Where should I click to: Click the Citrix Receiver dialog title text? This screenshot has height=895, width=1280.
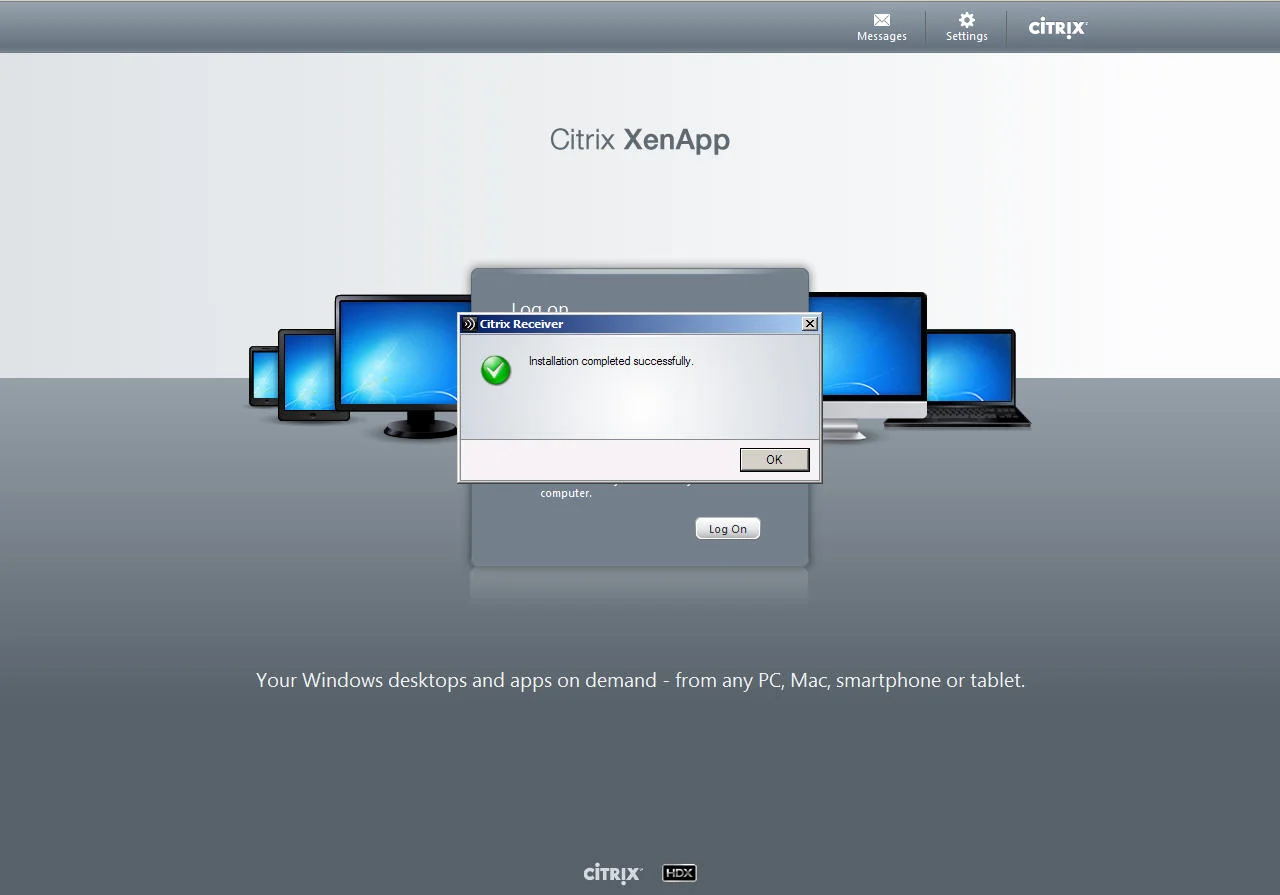coord(521,324)
